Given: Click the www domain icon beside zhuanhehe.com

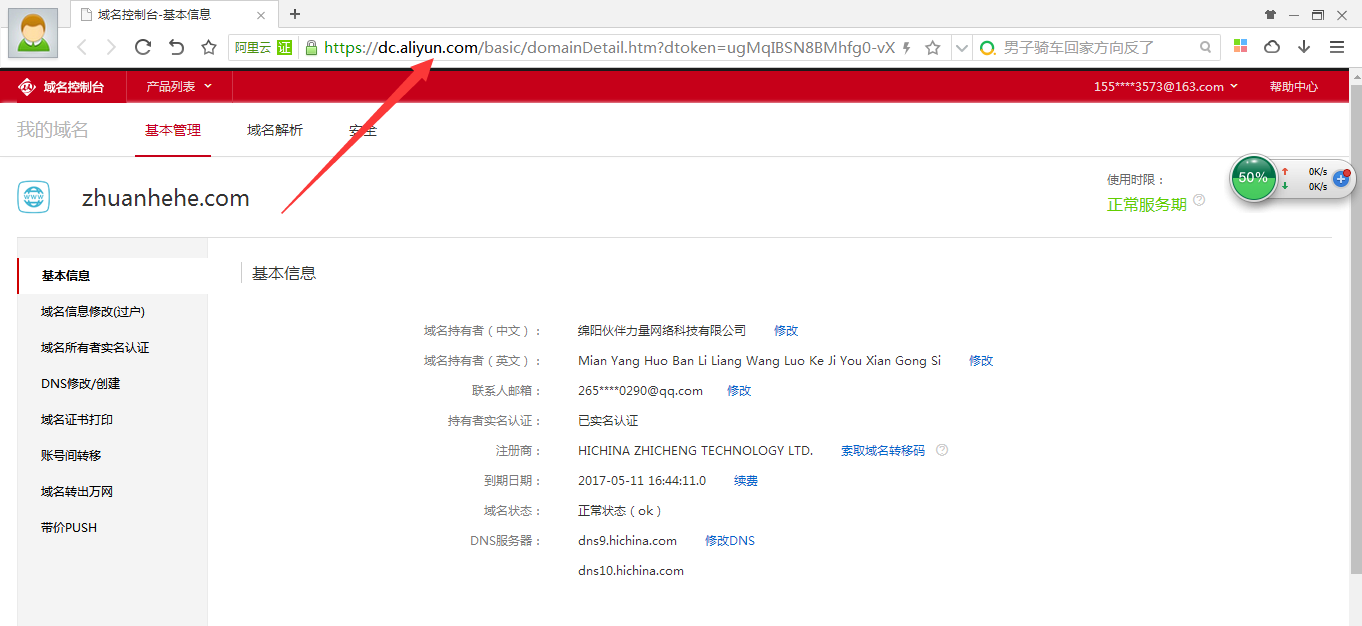Looking at the screenshot, I should click(34, 197).
